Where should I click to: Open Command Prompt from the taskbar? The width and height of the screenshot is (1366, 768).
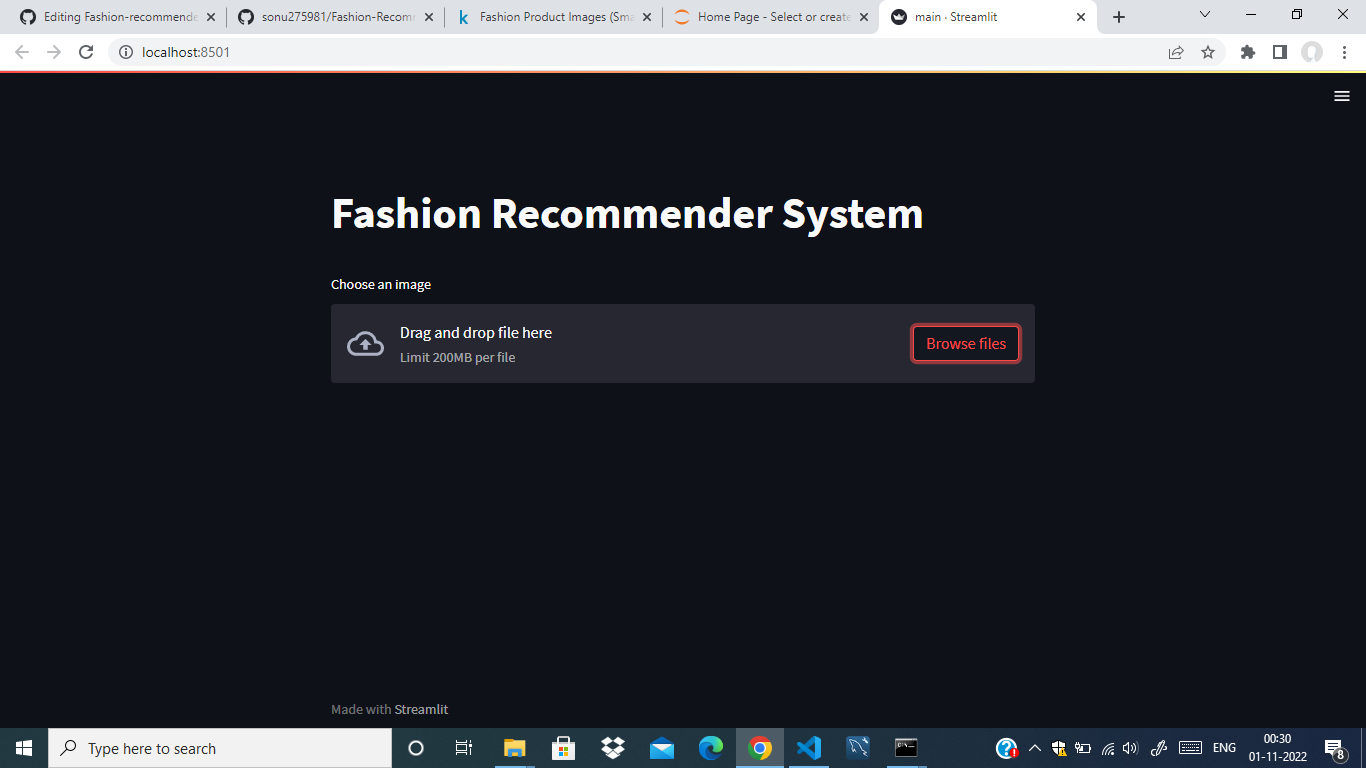click(x=905, y=747)
